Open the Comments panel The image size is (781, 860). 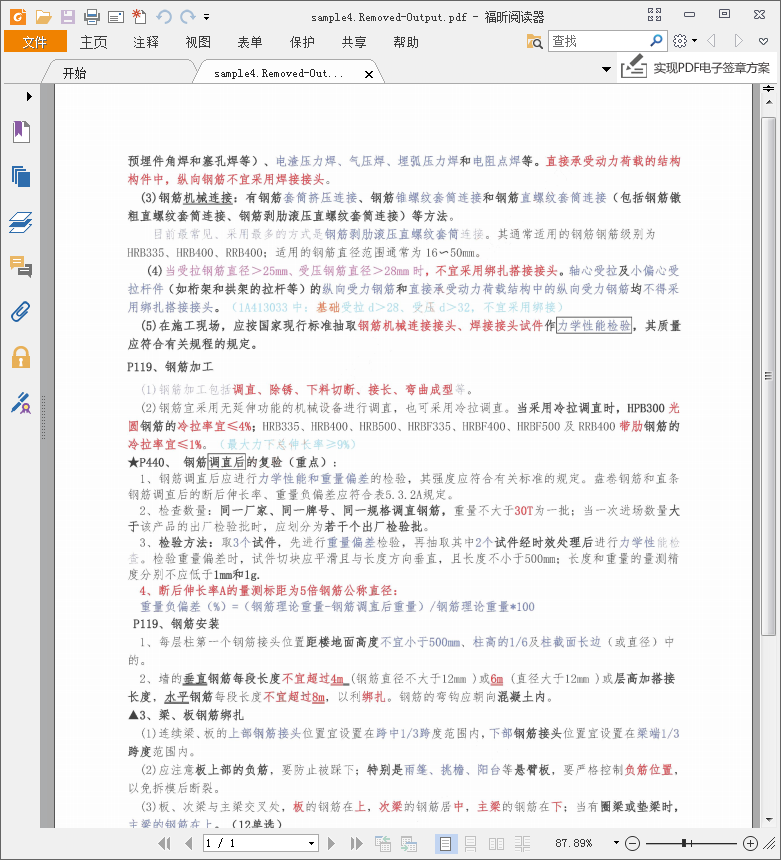click(x=21, y=267)
